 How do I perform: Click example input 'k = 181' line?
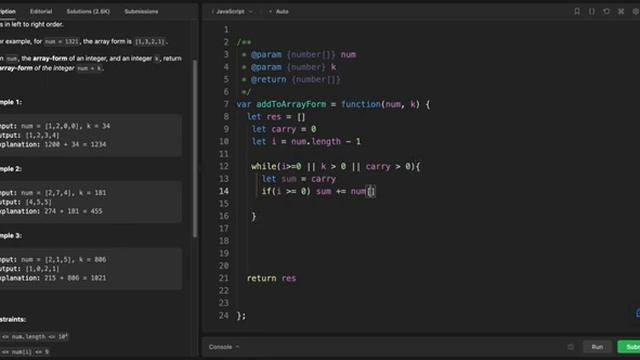(x=53, y=193)
